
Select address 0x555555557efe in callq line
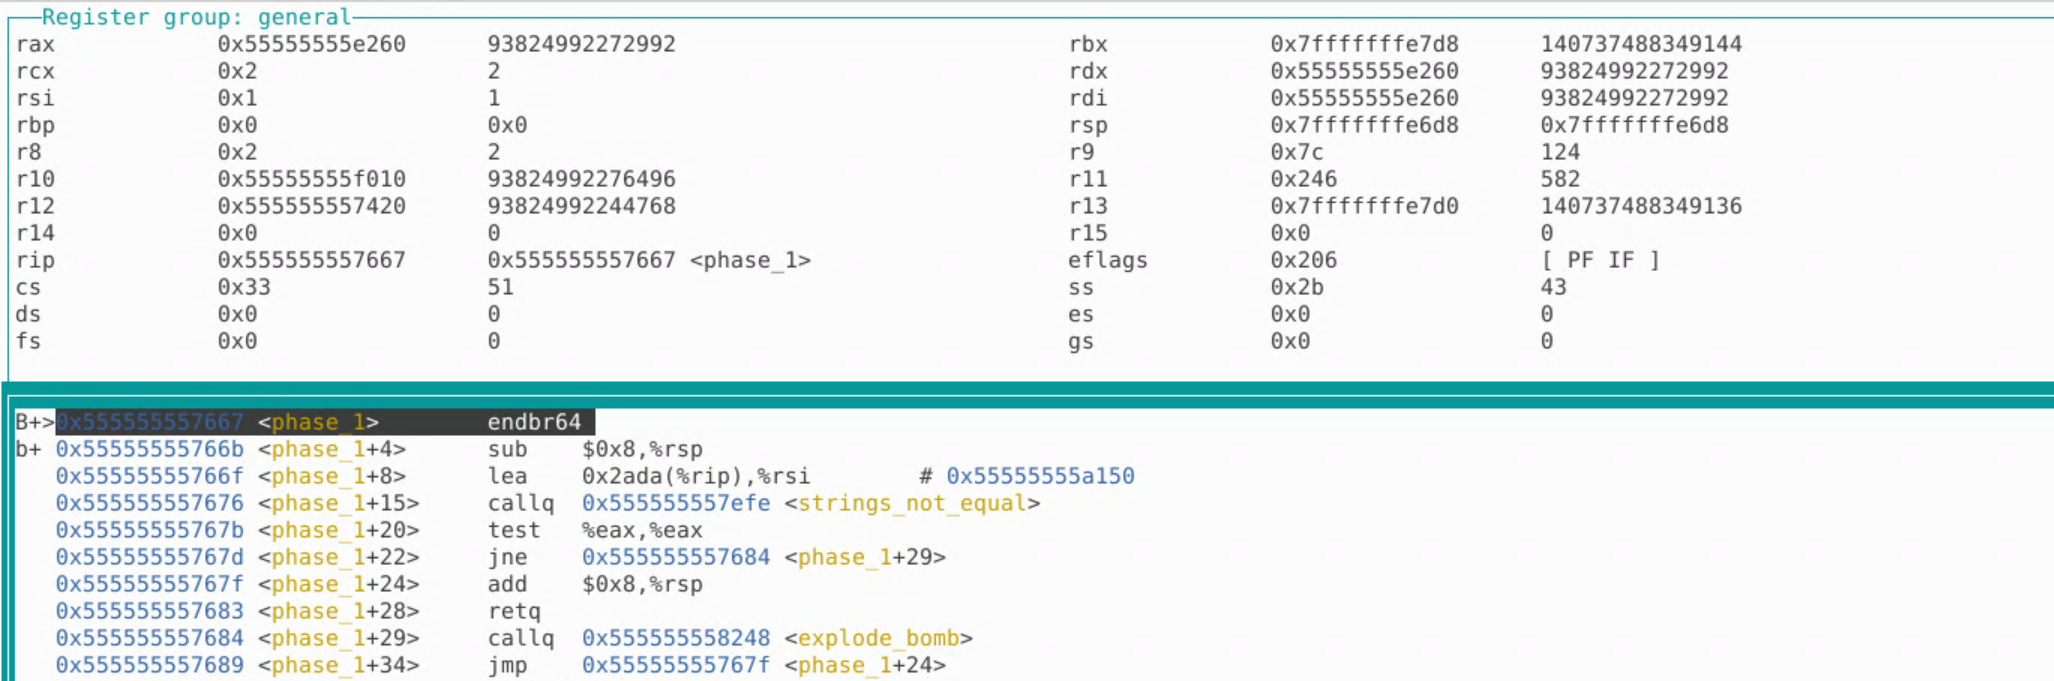click(x=676, y=503)
